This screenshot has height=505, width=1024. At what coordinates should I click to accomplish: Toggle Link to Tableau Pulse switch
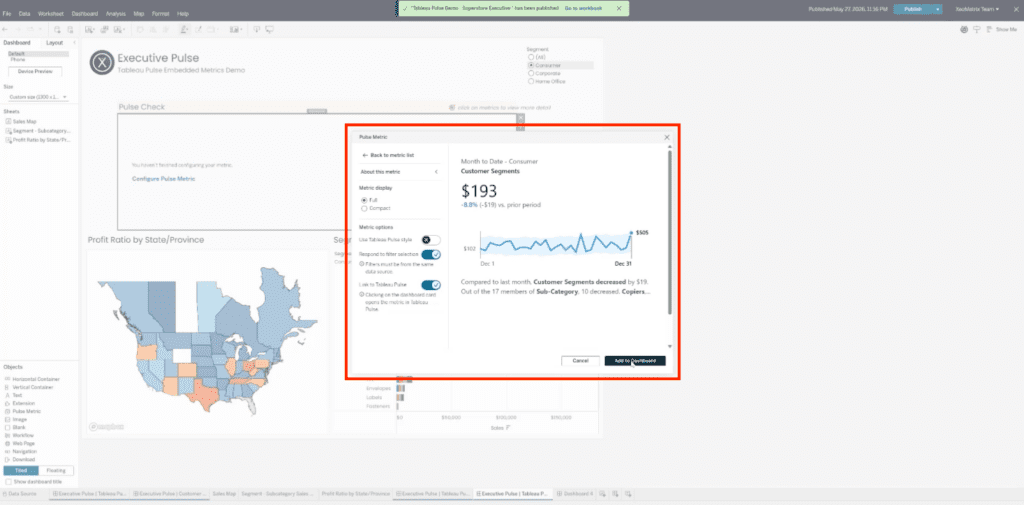tap(430, 285)
